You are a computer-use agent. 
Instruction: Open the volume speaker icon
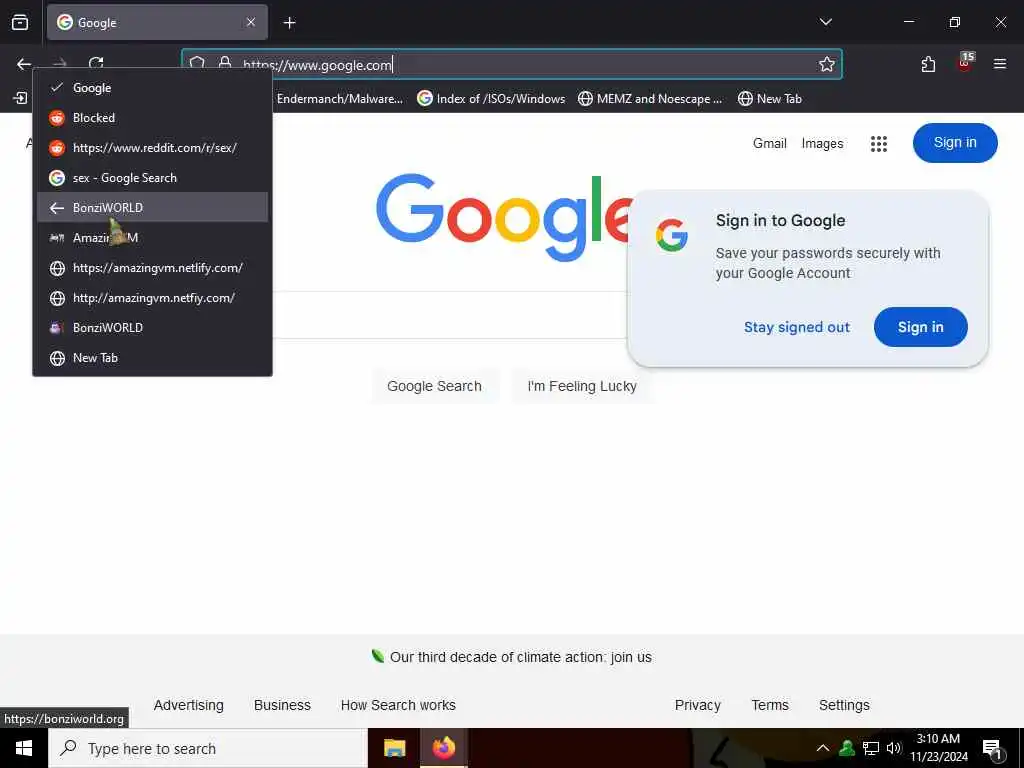click(x=894, y=748)
